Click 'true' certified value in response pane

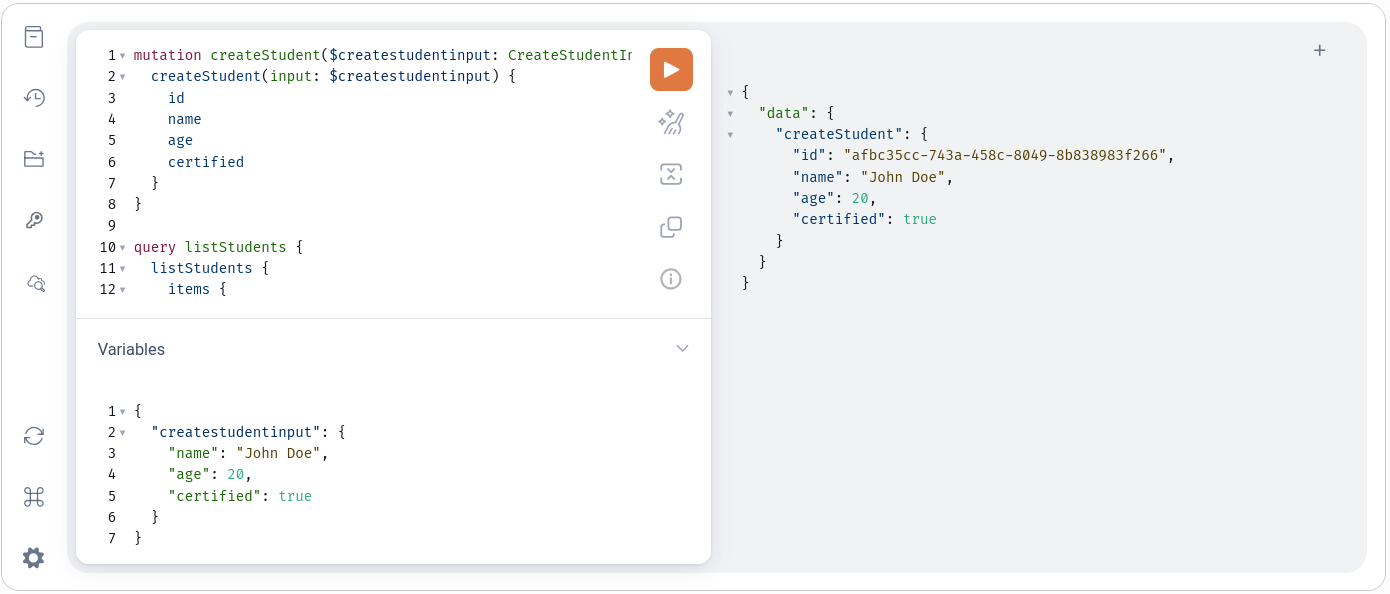(920, 219)
